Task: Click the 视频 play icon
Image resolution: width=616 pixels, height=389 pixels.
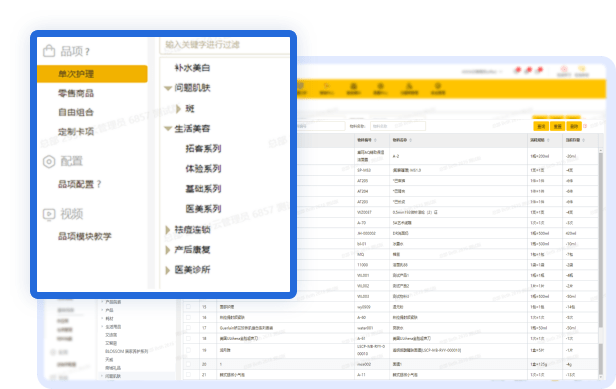Action: (x=49, y=214)
